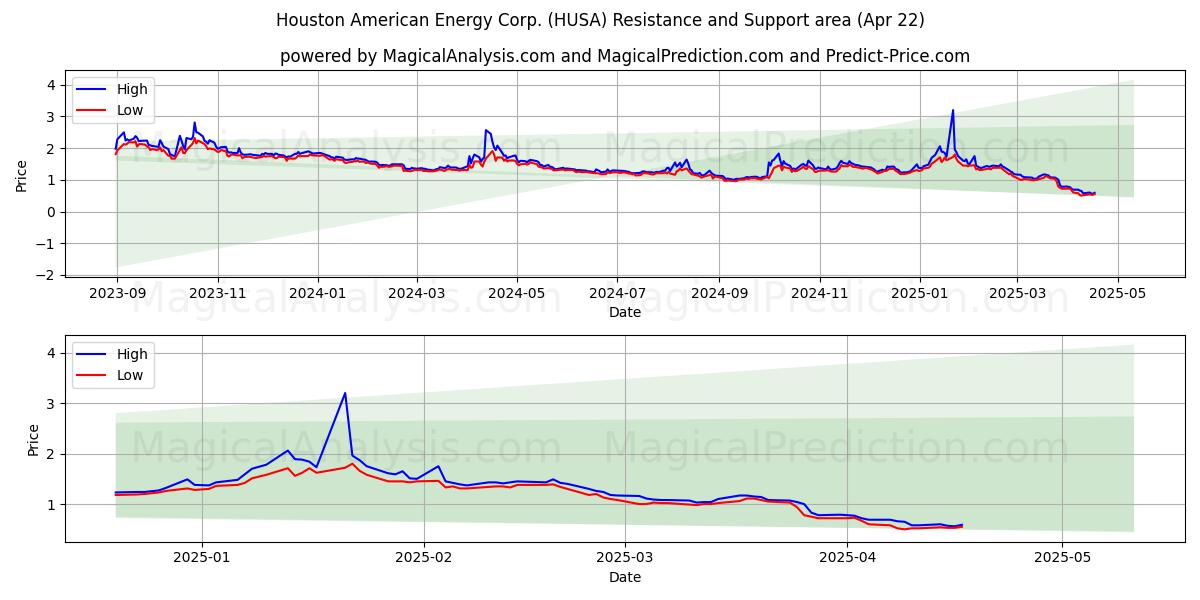Click the end point of the High line in the bottom chart
This screenshot has width=1200, height=600.
962,525
